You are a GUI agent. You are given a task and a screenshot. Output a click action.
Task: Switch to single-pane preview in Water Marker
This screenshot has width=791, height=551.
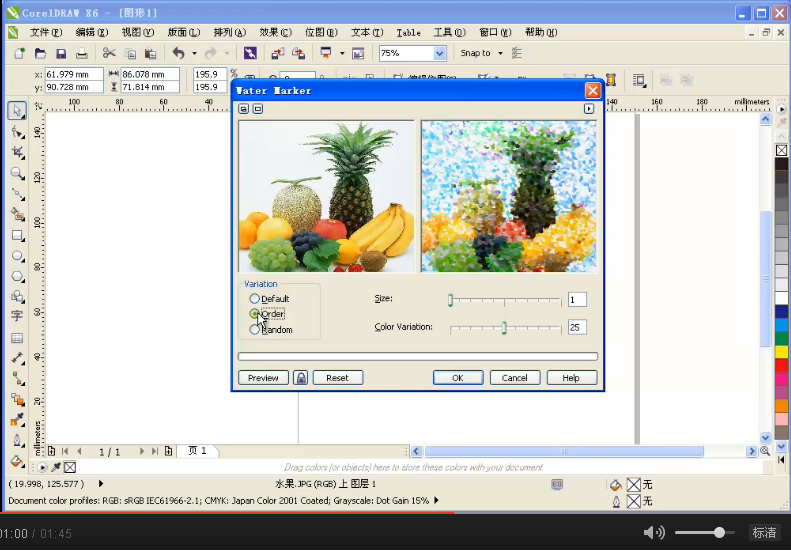258,109
